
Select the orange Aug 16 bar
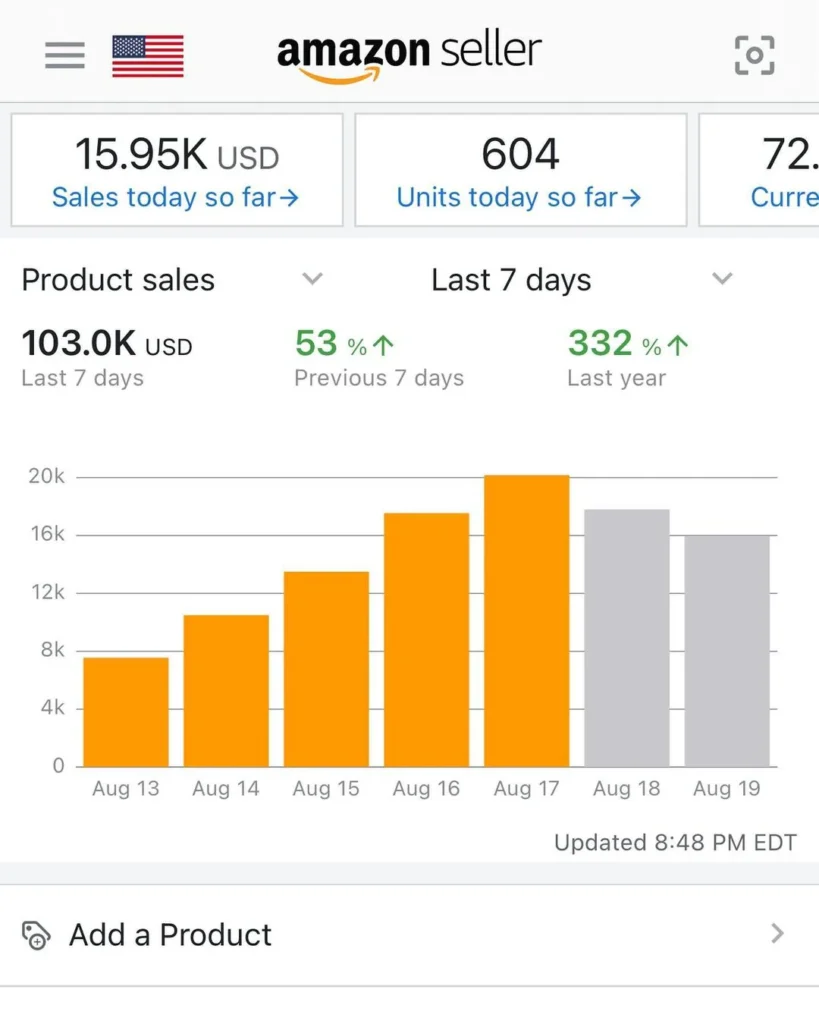(x=426, y=640)
